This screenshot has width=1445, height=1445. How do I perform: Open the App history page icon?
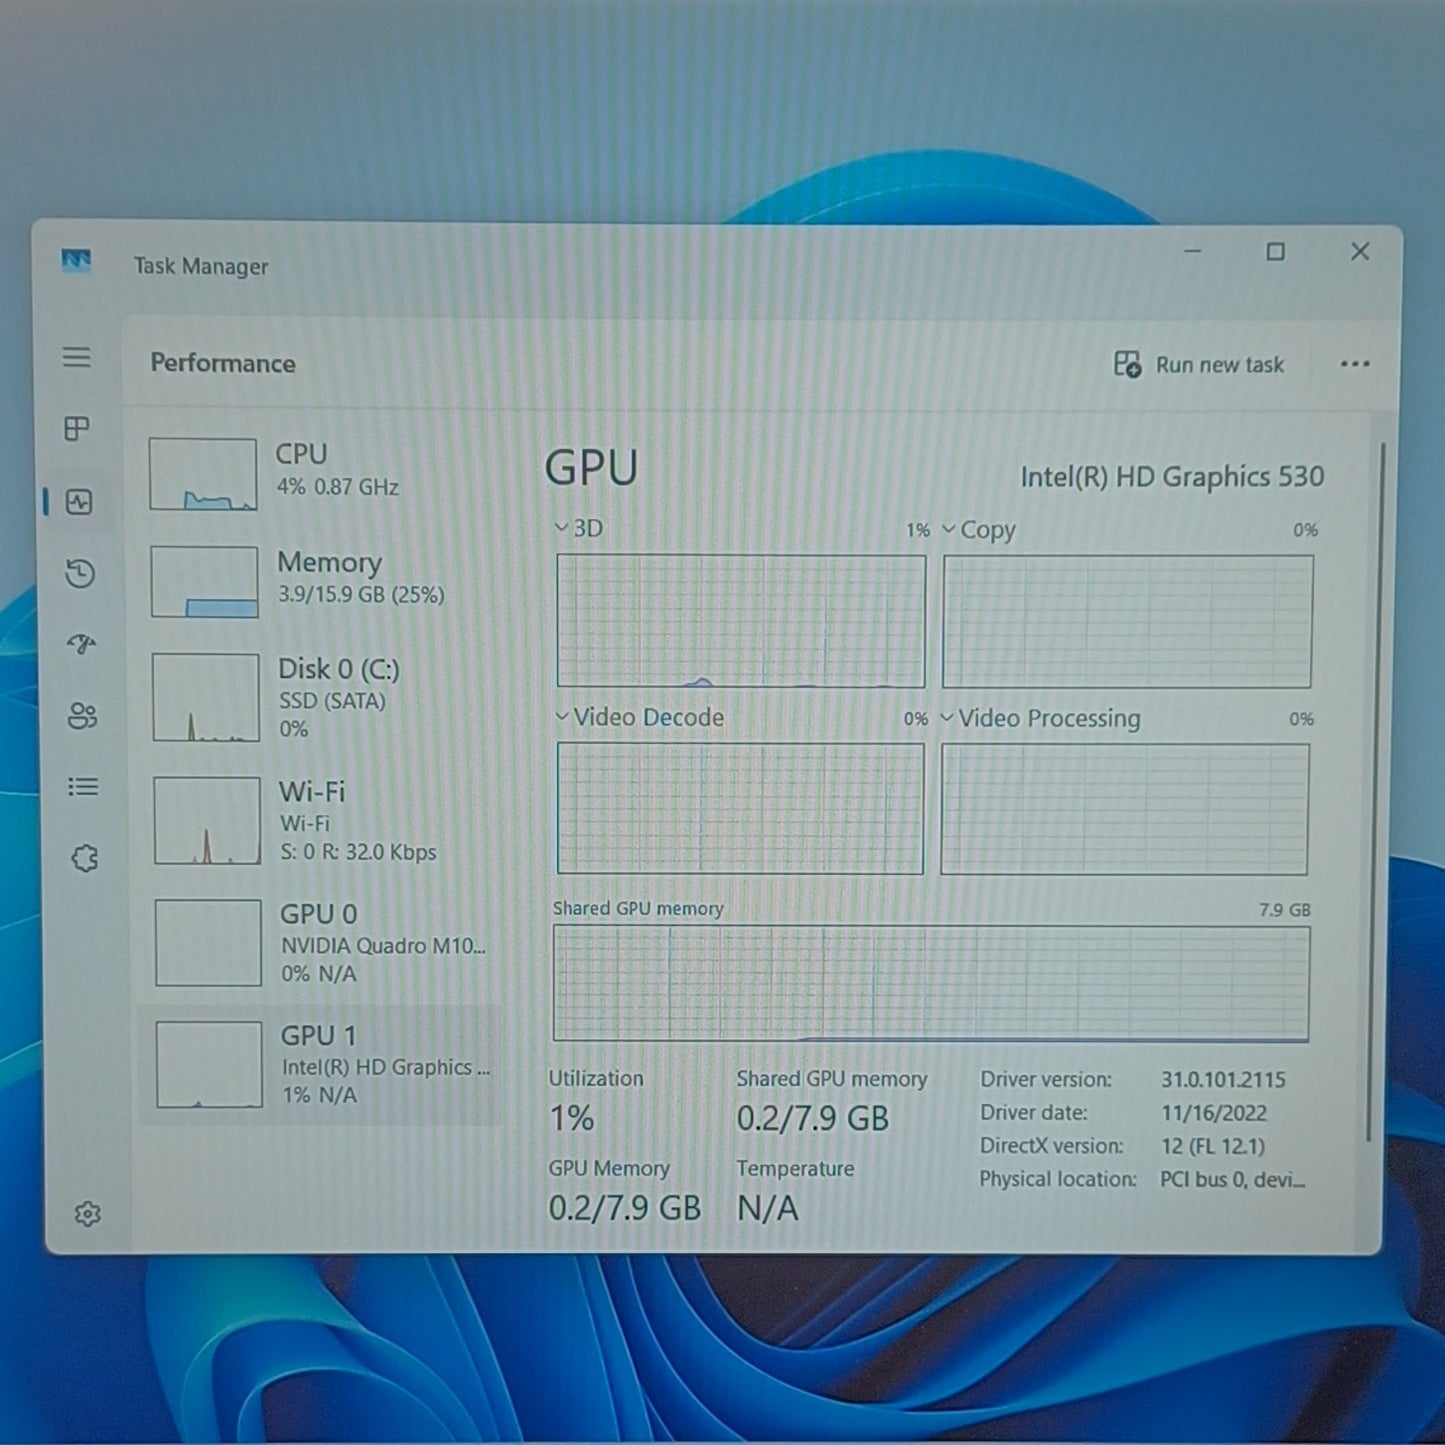(x=80, y=573)
